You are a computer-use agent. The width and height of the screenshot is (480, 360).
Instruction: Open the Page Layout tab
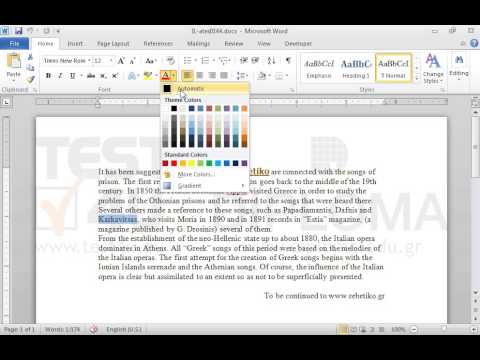[x=113, y=44]
